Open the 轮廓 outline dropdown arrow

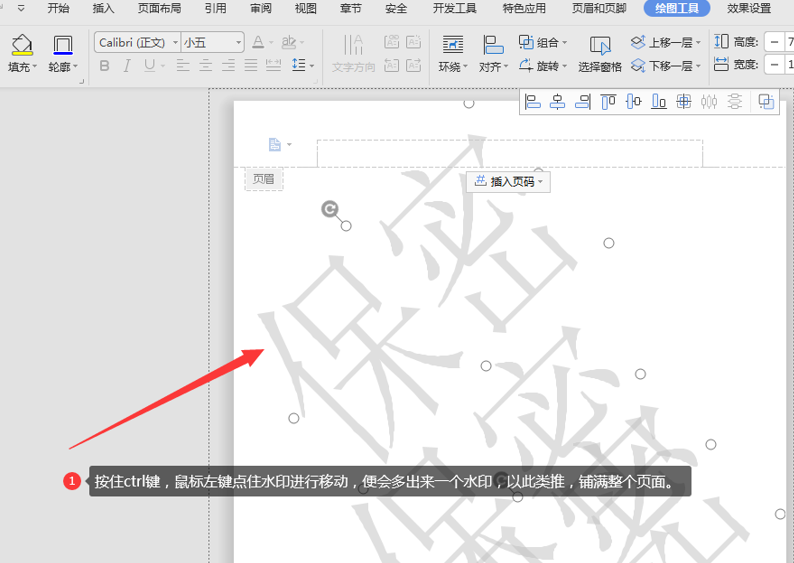(75, 66)
